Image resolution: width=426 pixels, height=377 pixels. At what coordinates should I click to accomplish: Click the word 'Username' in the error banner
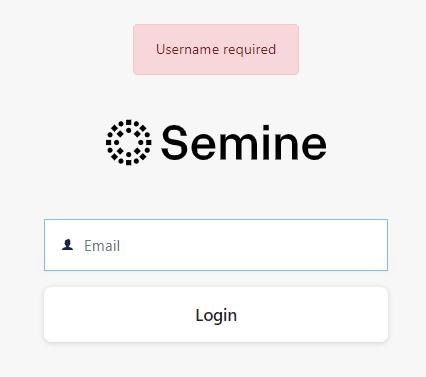pyautogui.click(x=188, y=49)
